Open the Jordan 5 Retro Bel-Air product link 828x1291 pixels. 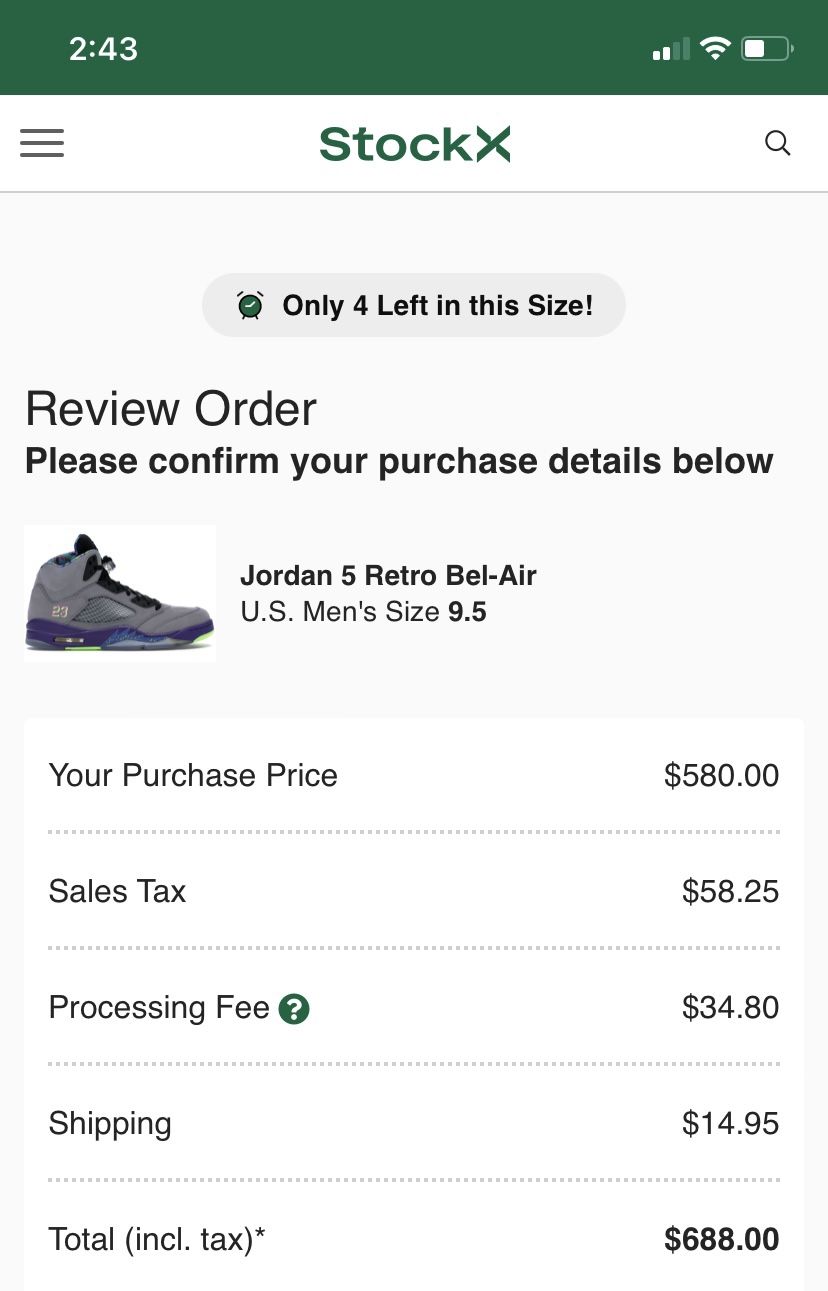[389, 575]
